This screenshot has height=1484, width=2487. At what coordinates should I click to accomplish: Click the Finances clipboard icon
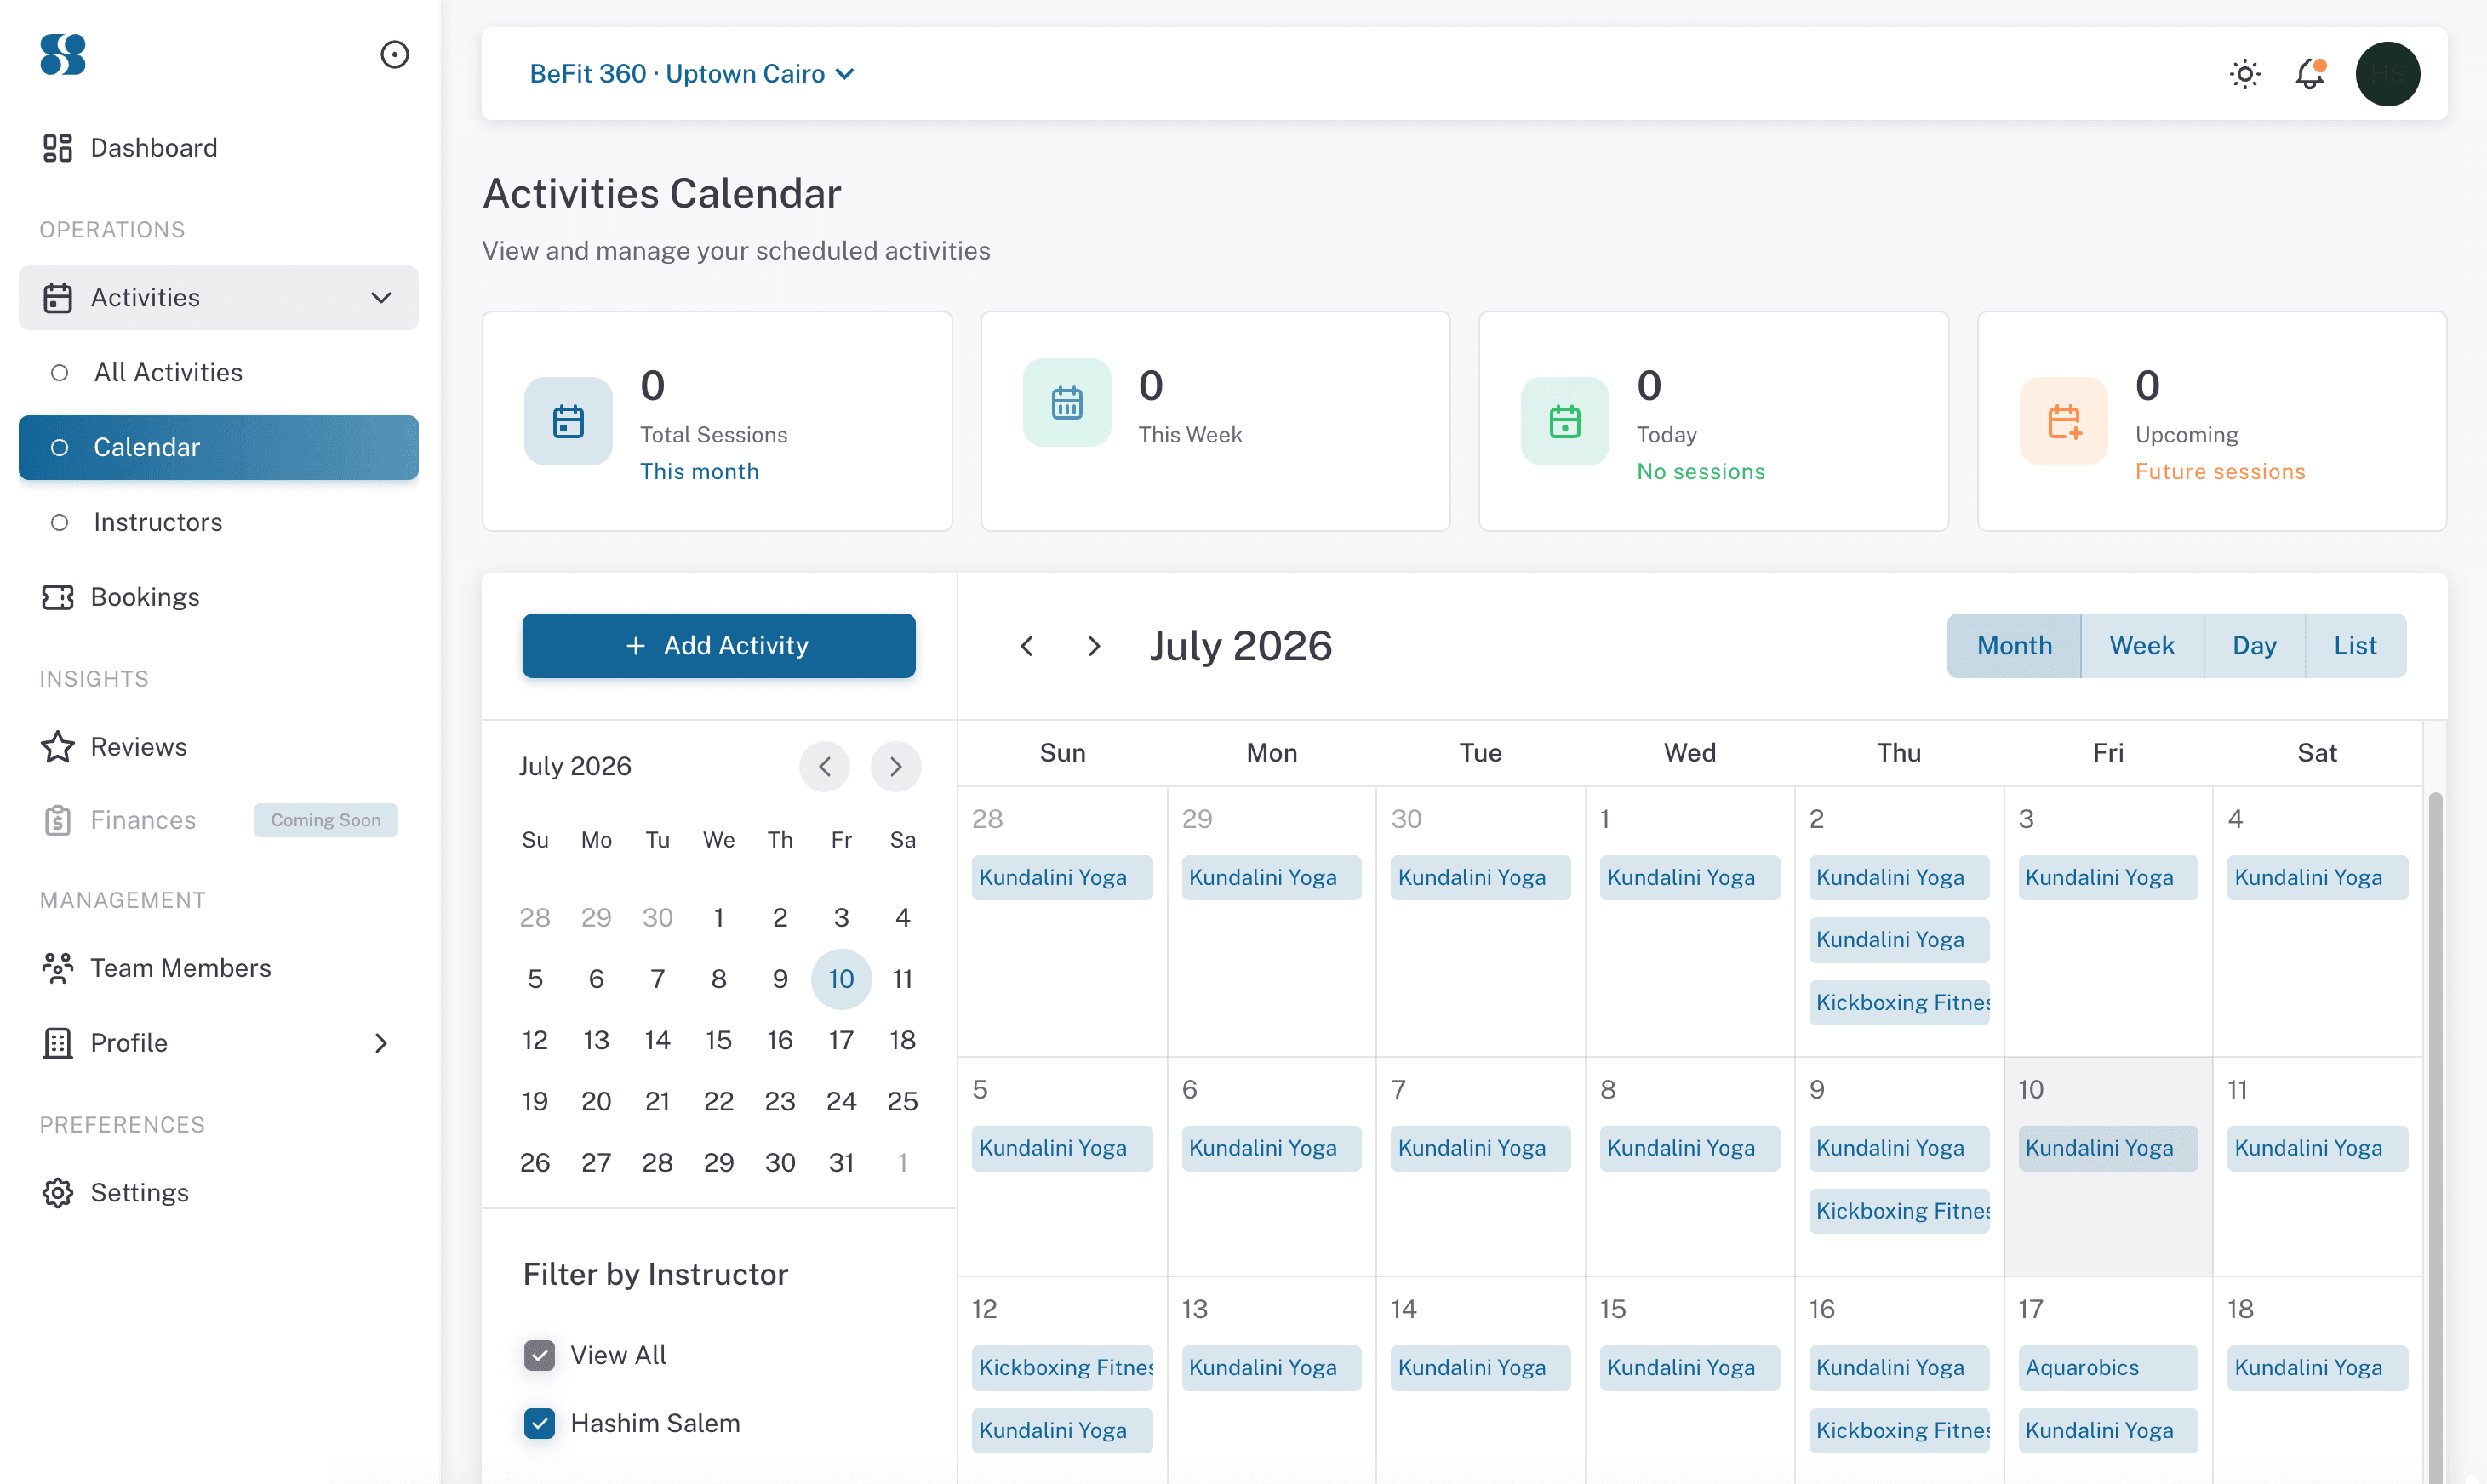pos(58,820)
